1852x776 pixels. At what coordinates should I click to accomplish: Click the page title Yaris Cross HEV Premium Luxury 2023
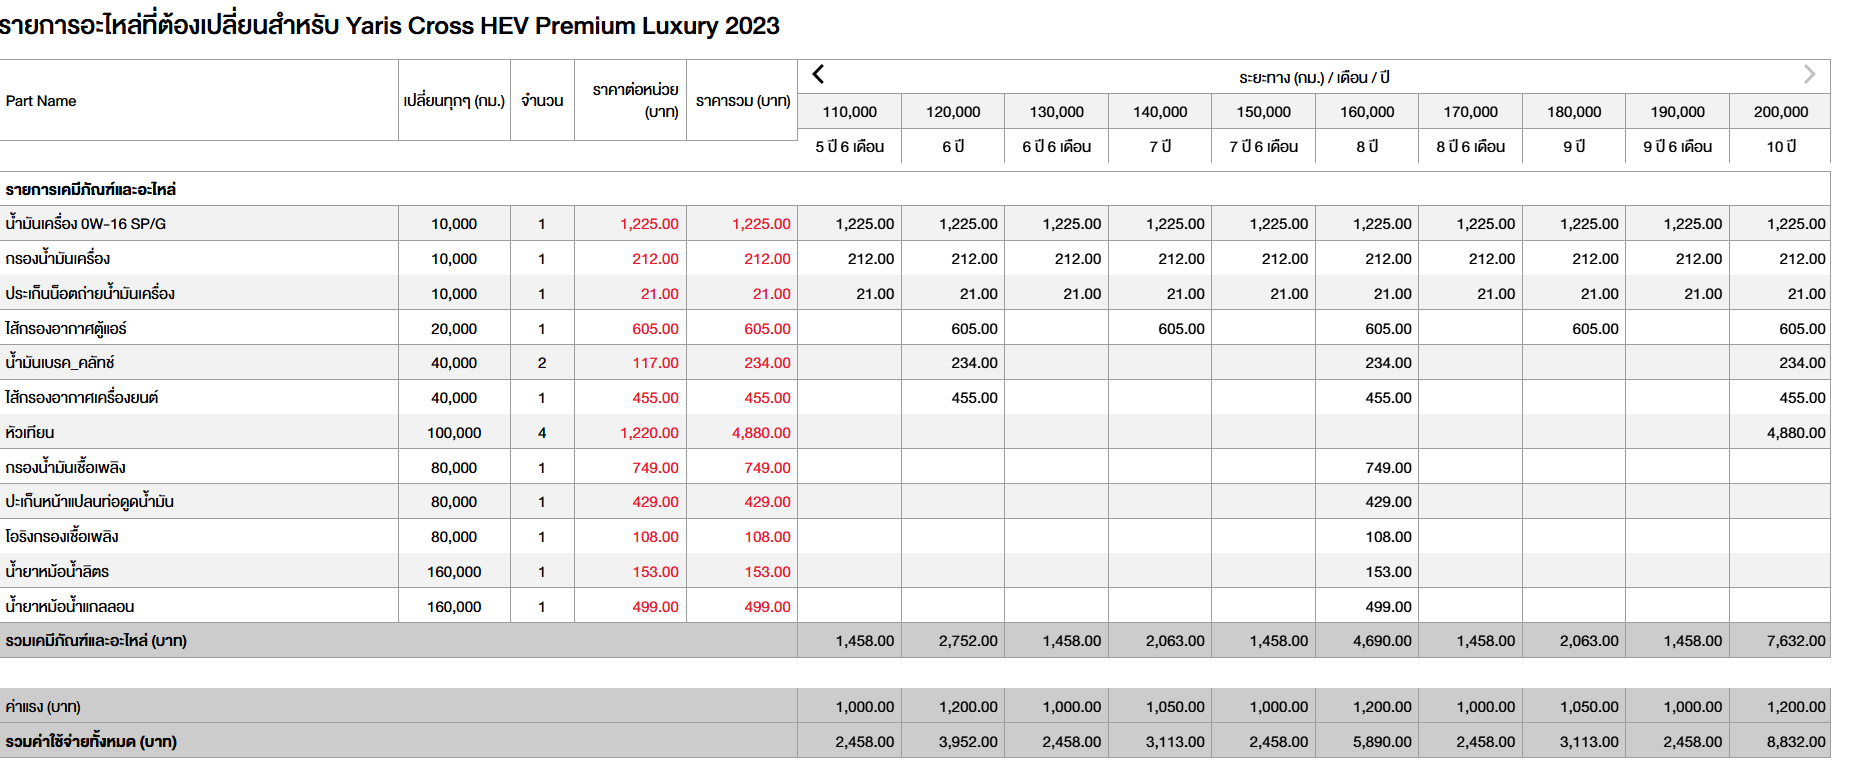[562, 26]
